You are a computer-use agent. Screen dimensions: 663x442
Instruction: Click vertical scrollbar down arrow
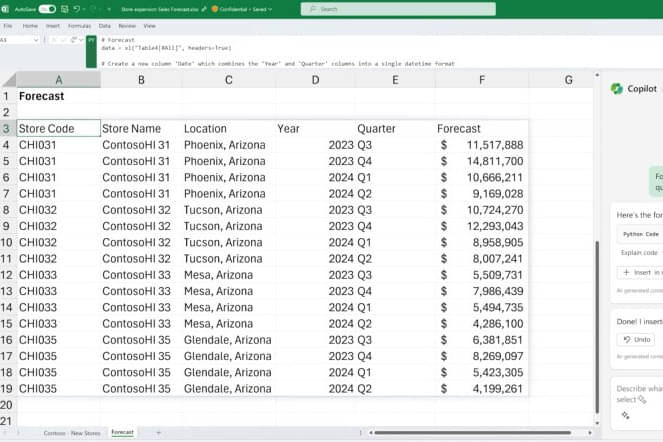(597, 423)
